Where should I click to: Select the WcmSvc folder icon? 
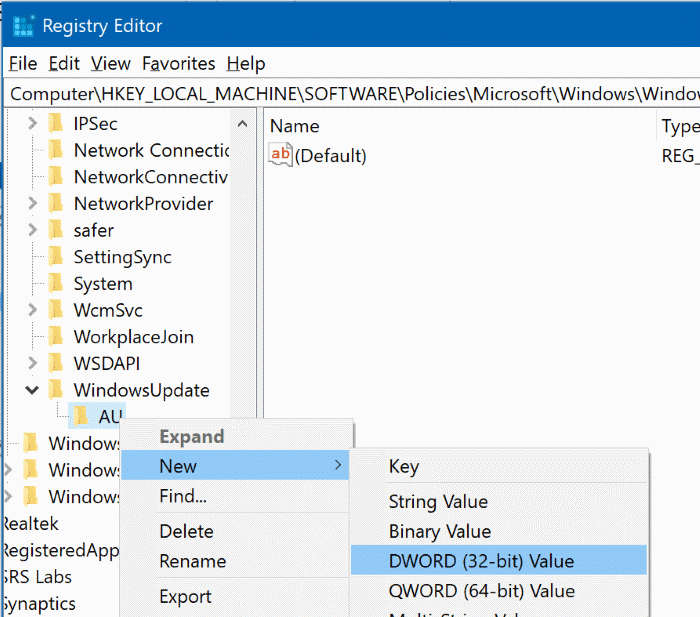click(56, 310)
